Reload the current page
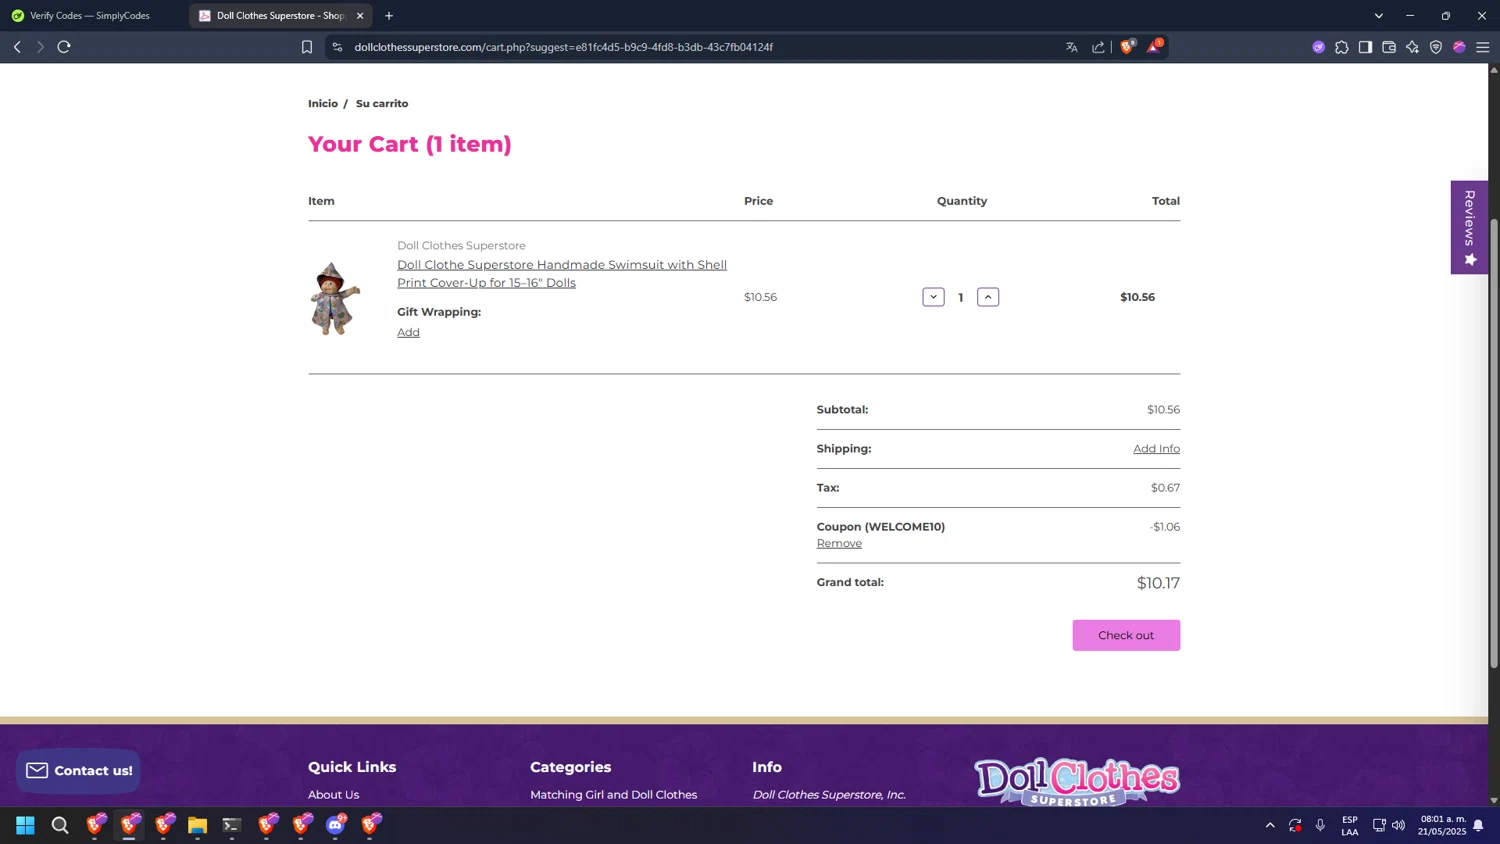Screen dimensions: 1500x844 (x=64, y=47)
